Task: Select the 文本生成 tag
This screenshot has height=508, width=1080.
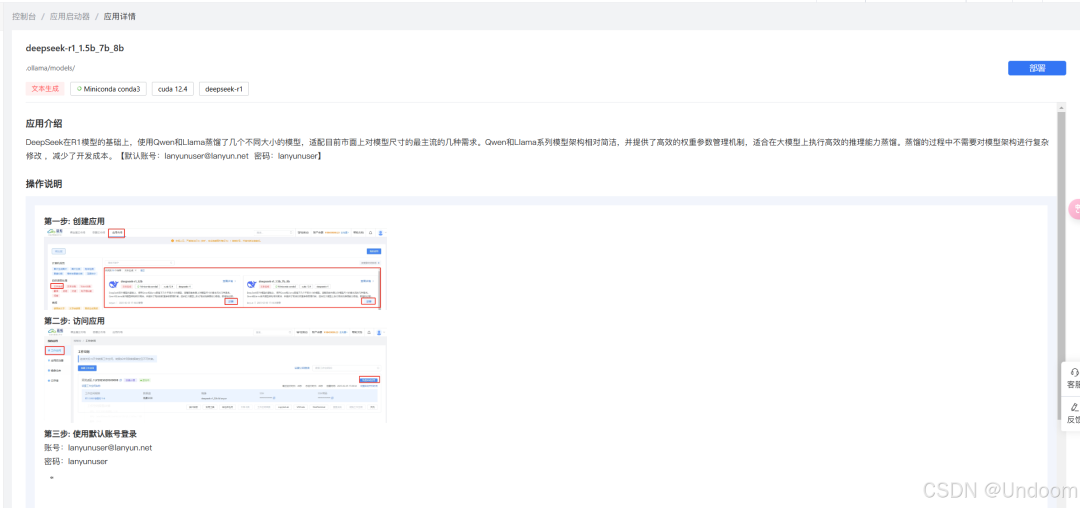Action: point(45,89)
